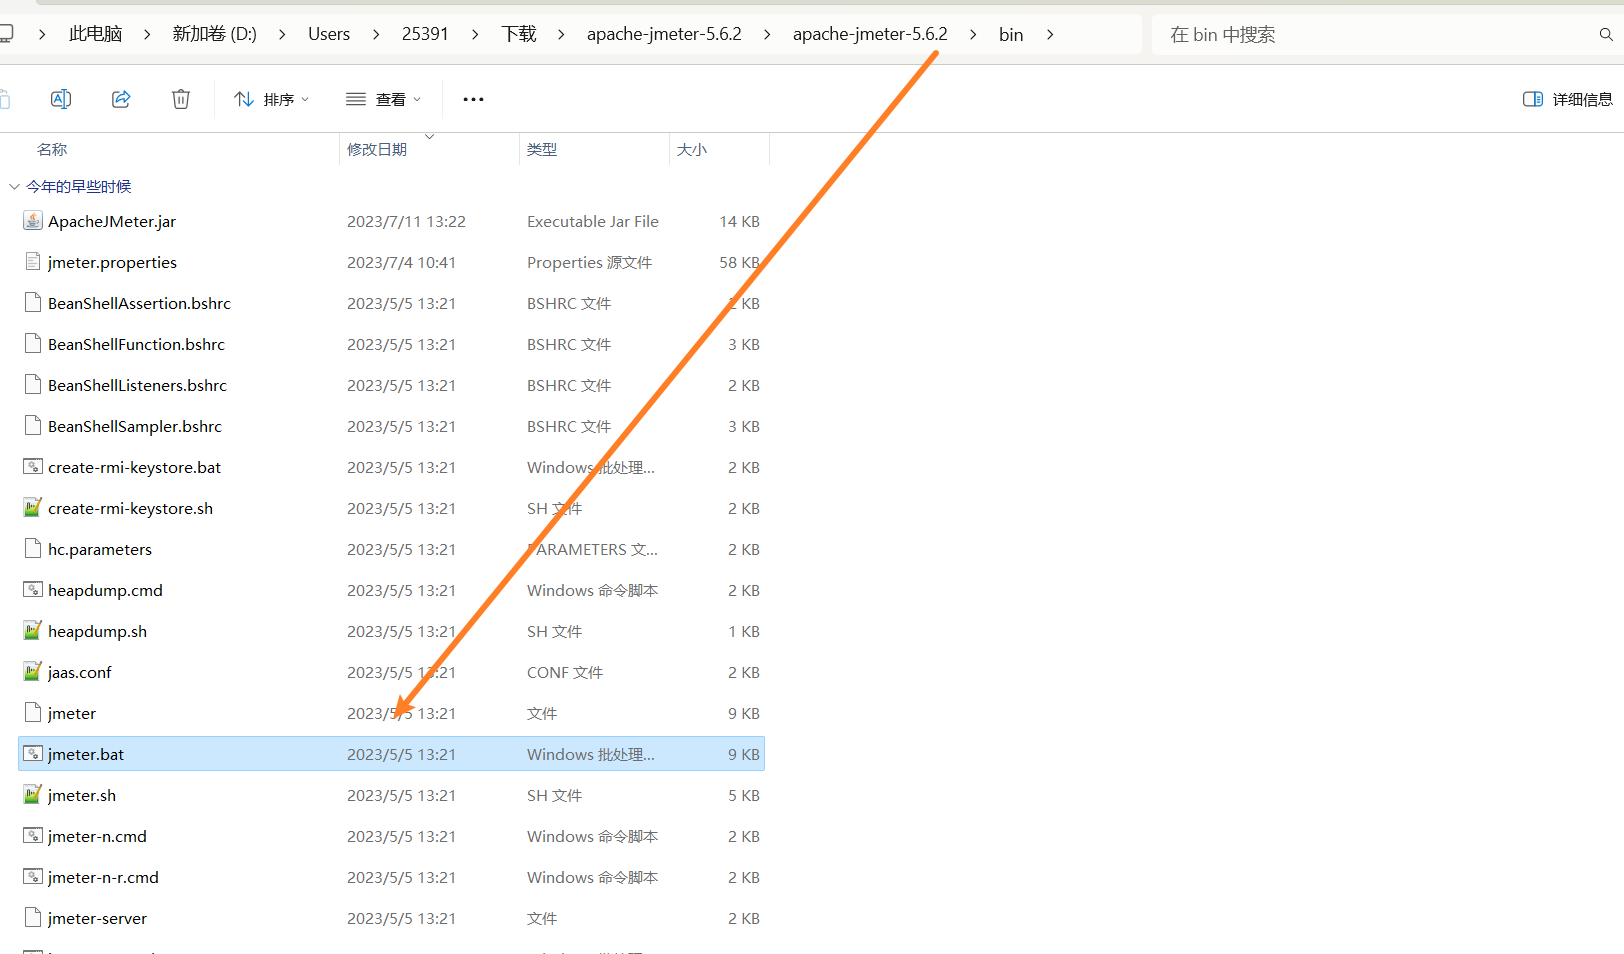1624x954 pixels.
Task: Select jmeter.bat file icon
Action: tap(33, 754)
